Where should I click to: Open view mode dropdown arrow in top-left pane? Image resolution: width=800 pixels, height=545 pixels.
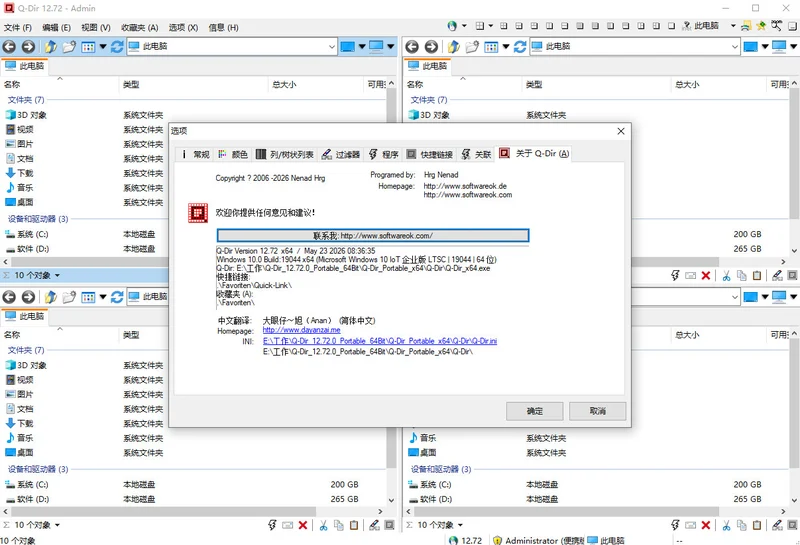(103, 47)
